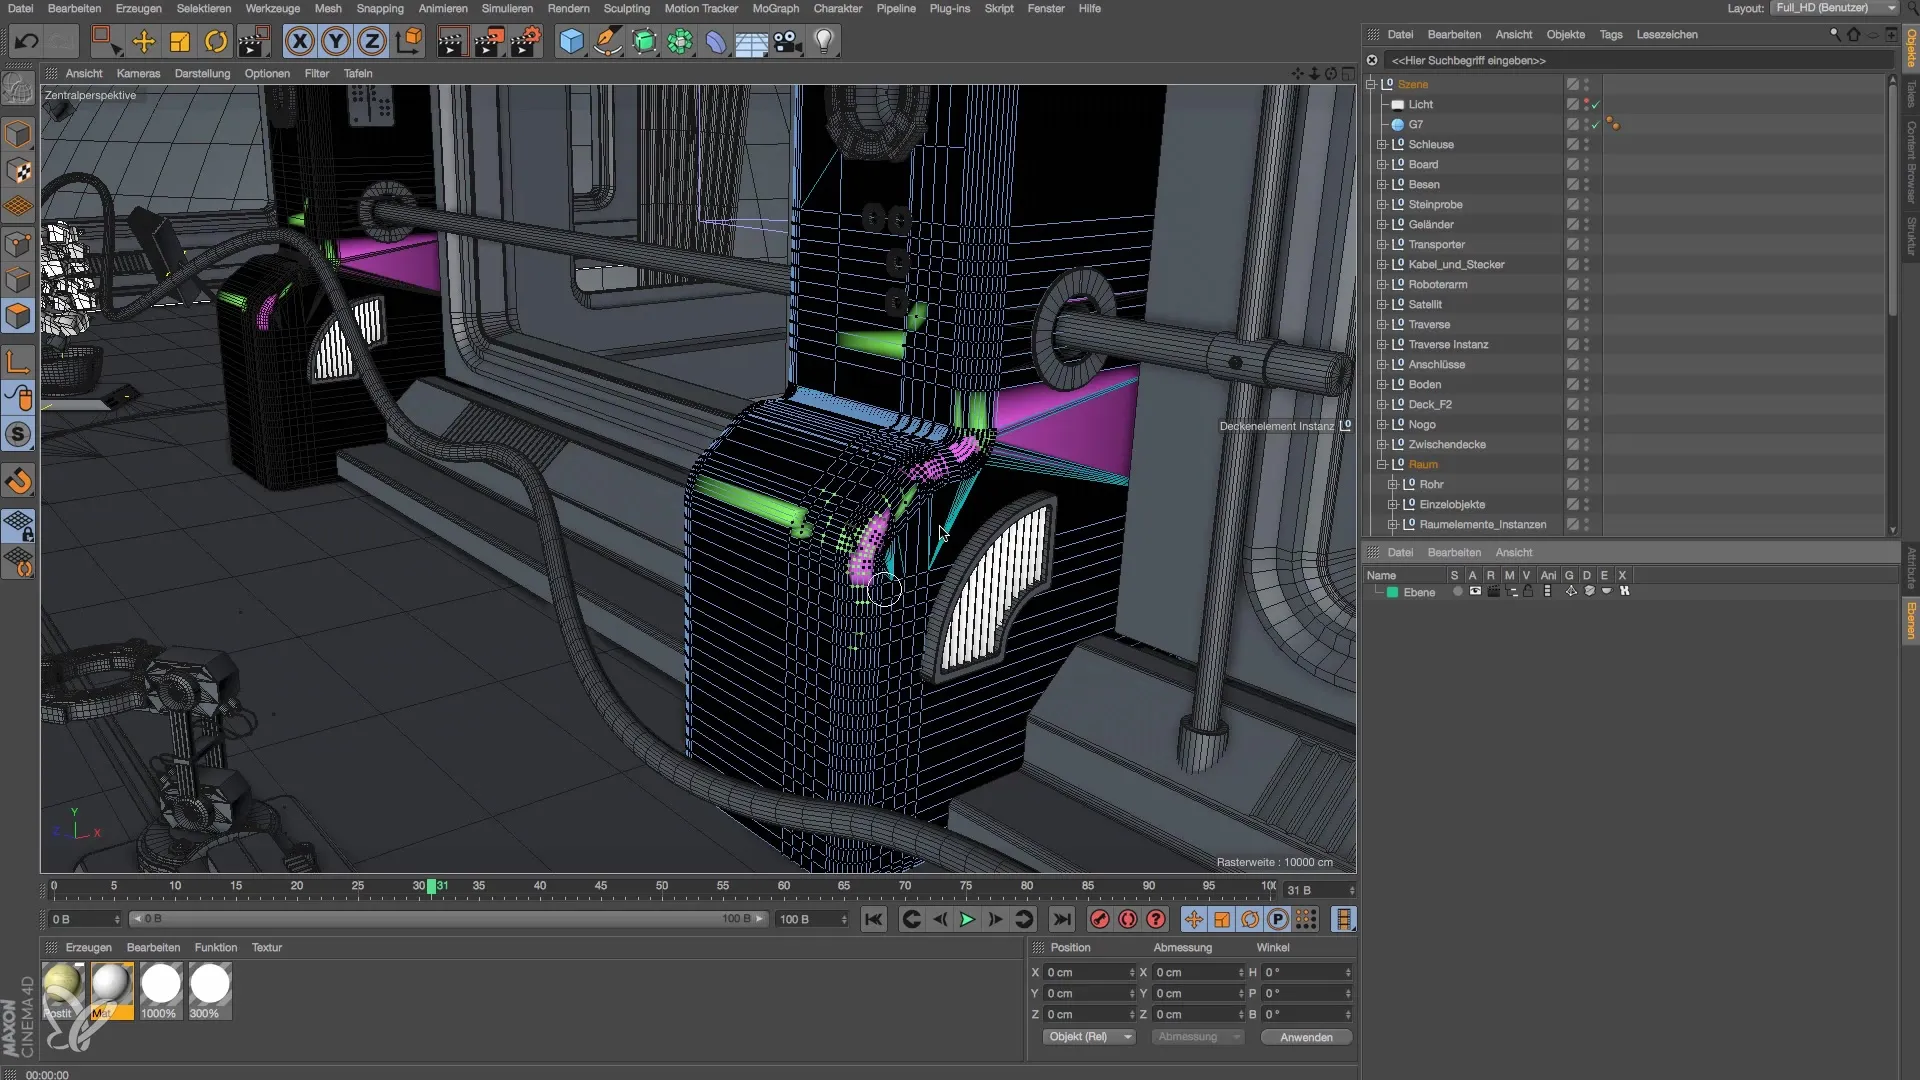Click the Make Editable icon in the left toolbar
Viewport: 1920px width, 1080px height.
(x=18, y=89)
